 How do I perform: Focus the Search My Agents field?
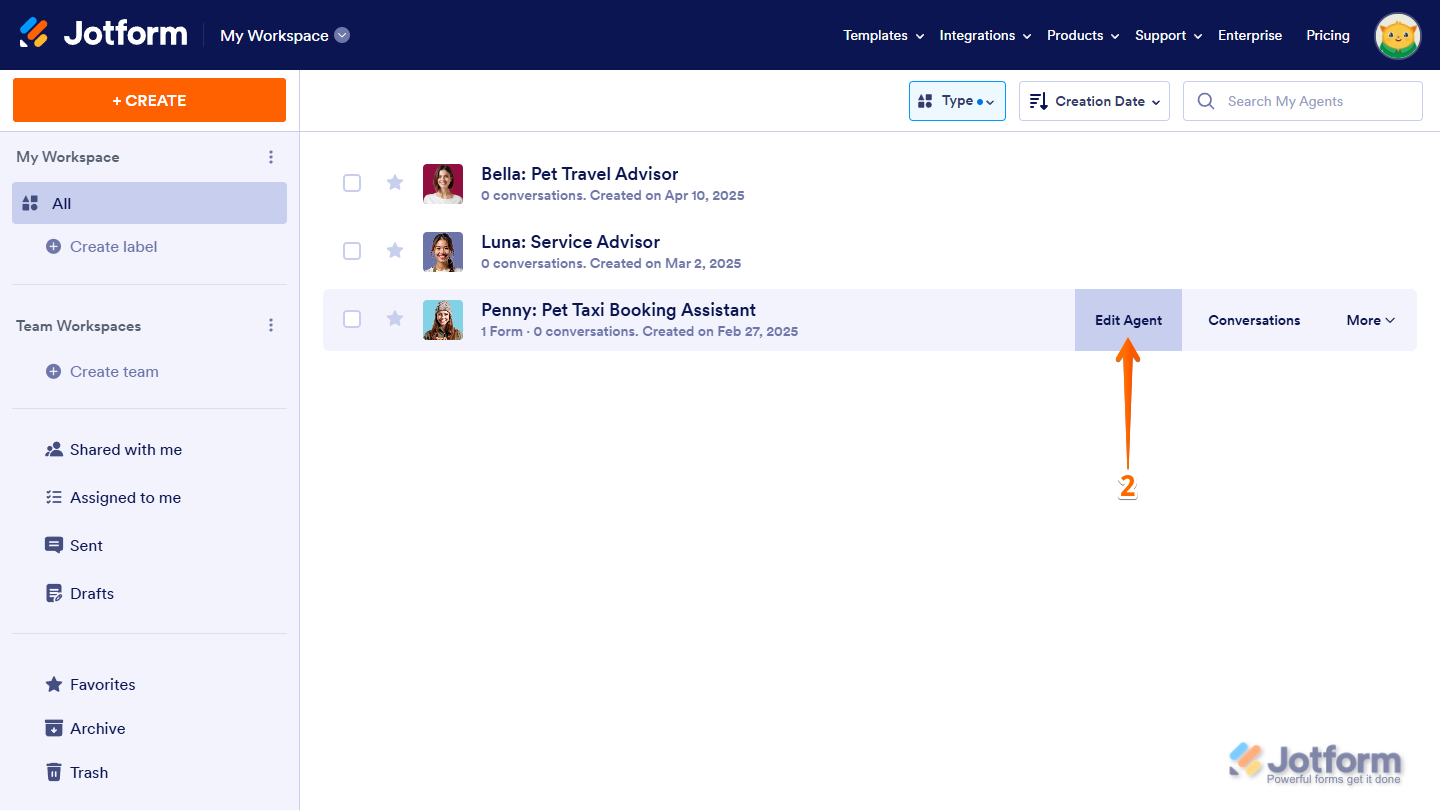pyautogui.click(x=1303, y=101)
